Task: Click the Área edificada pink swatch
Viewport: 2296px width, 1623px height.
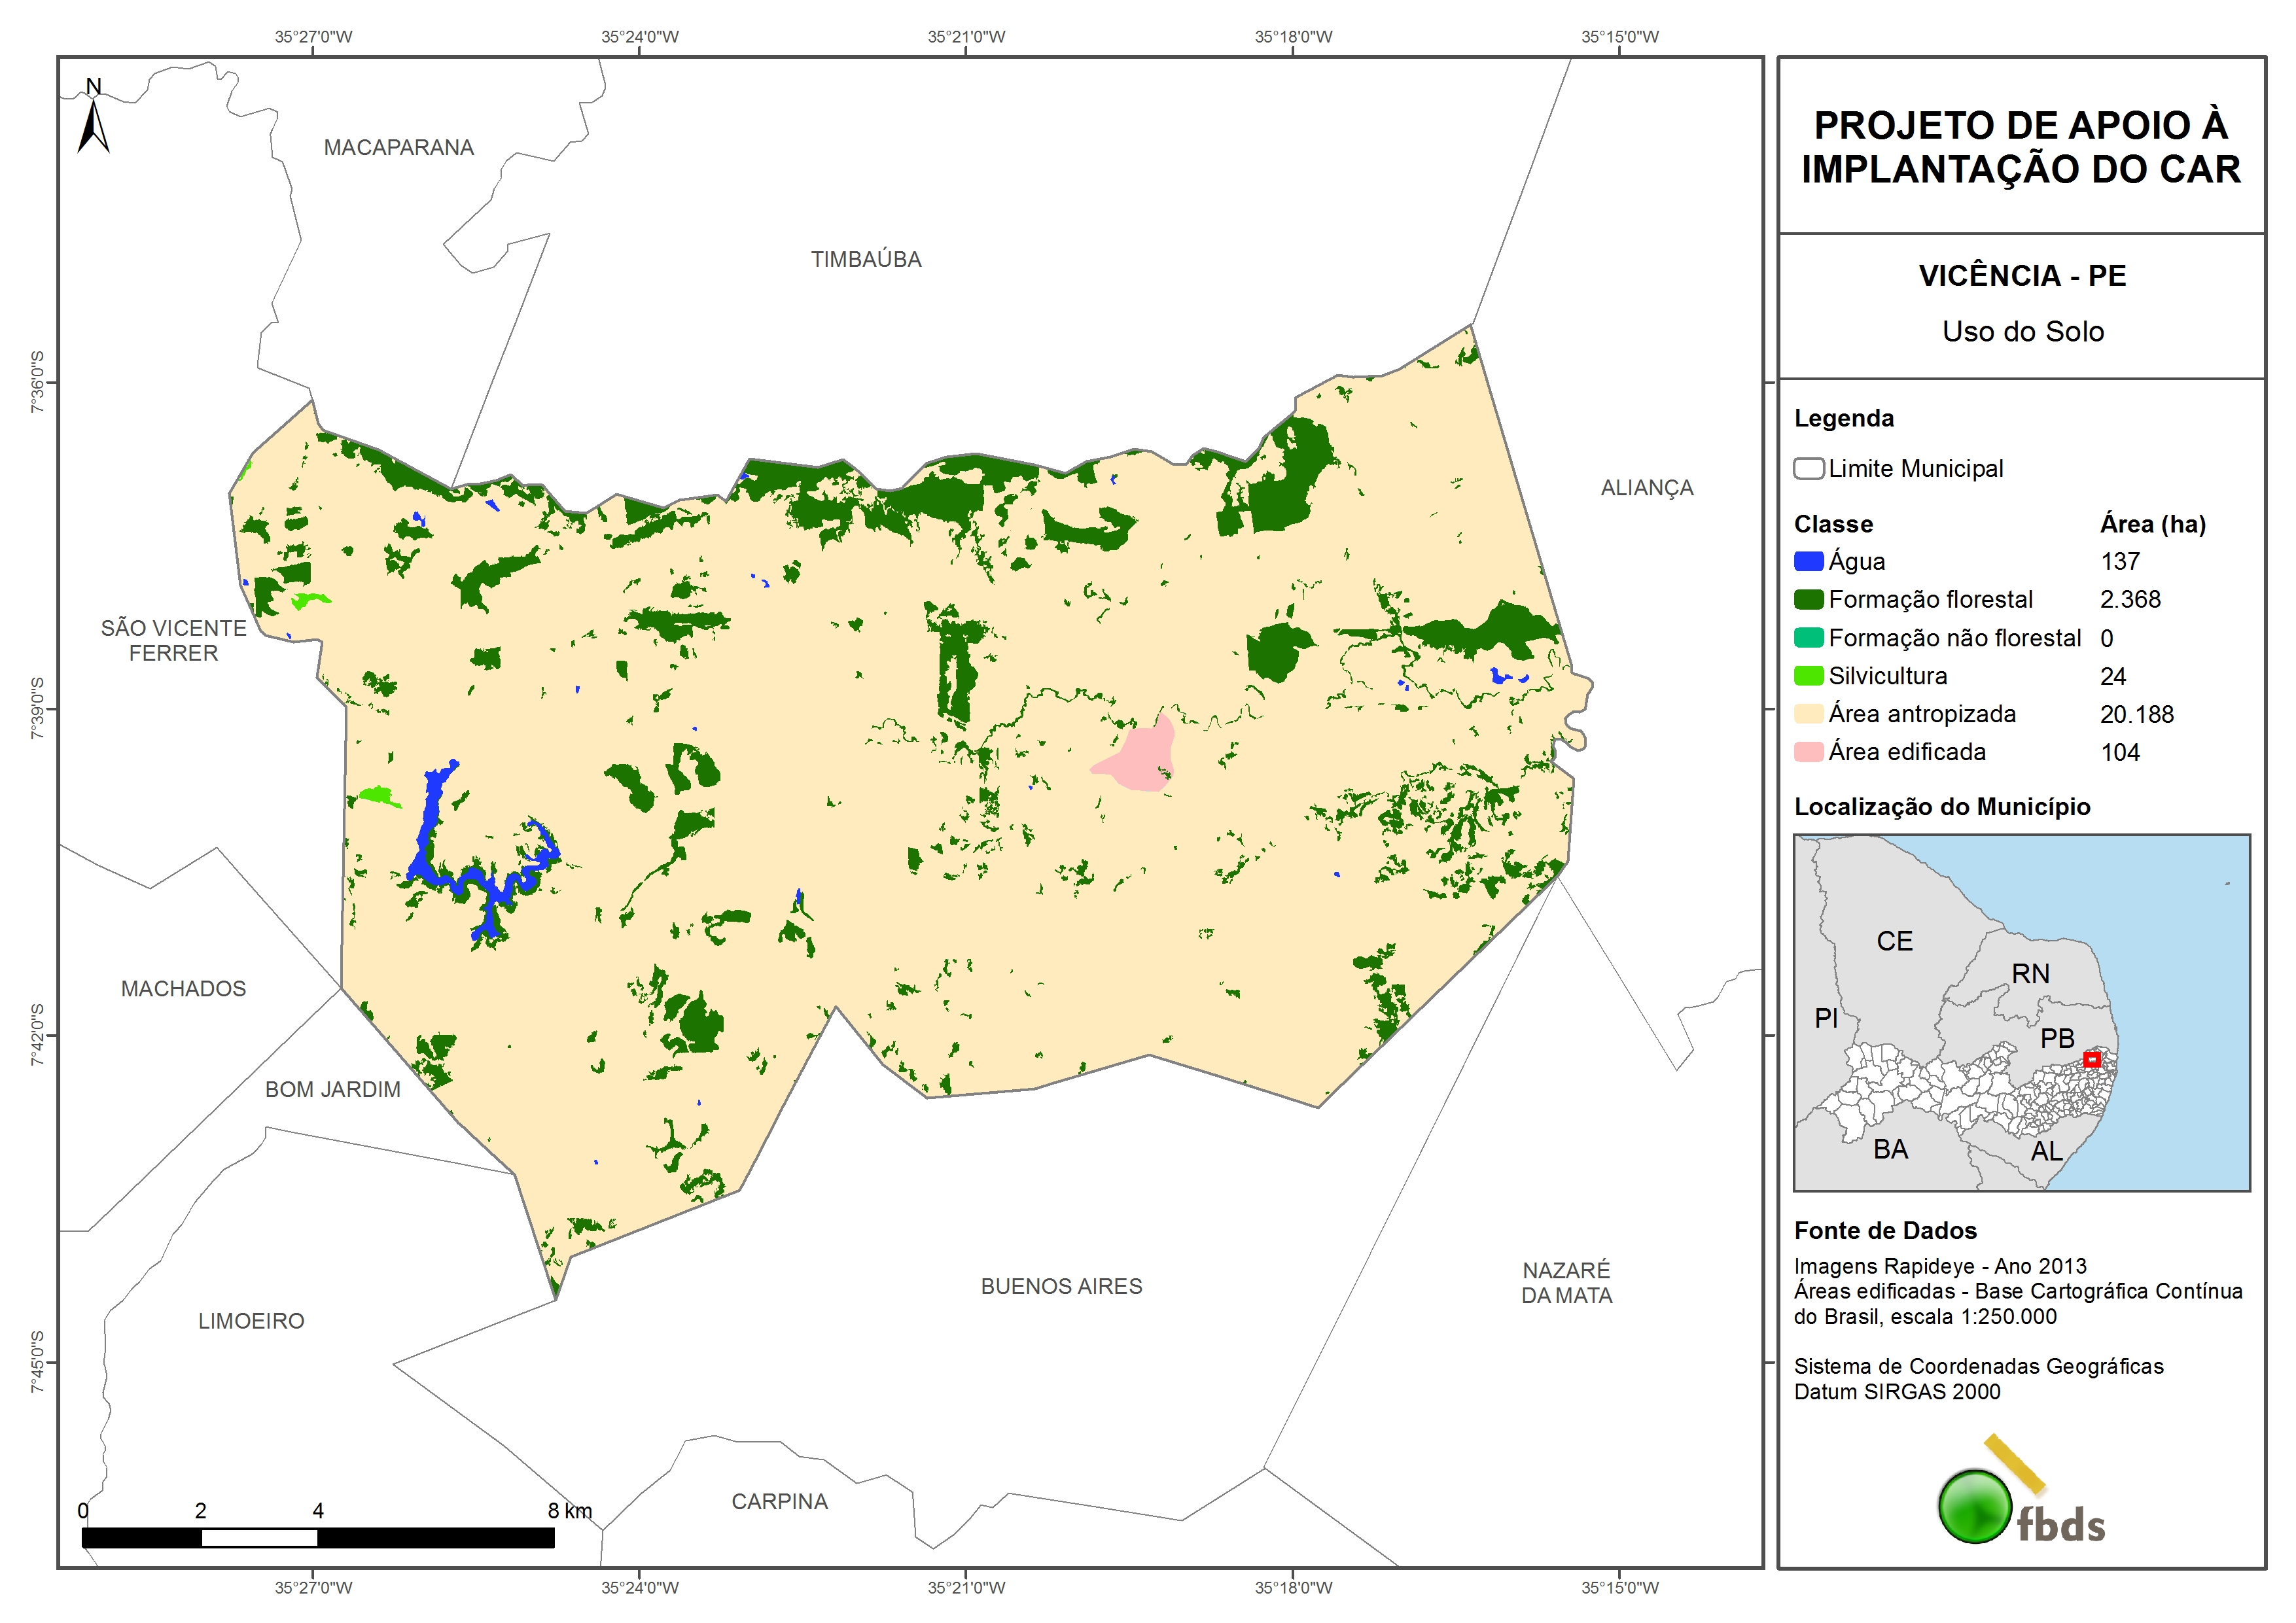Action: 1808,751
